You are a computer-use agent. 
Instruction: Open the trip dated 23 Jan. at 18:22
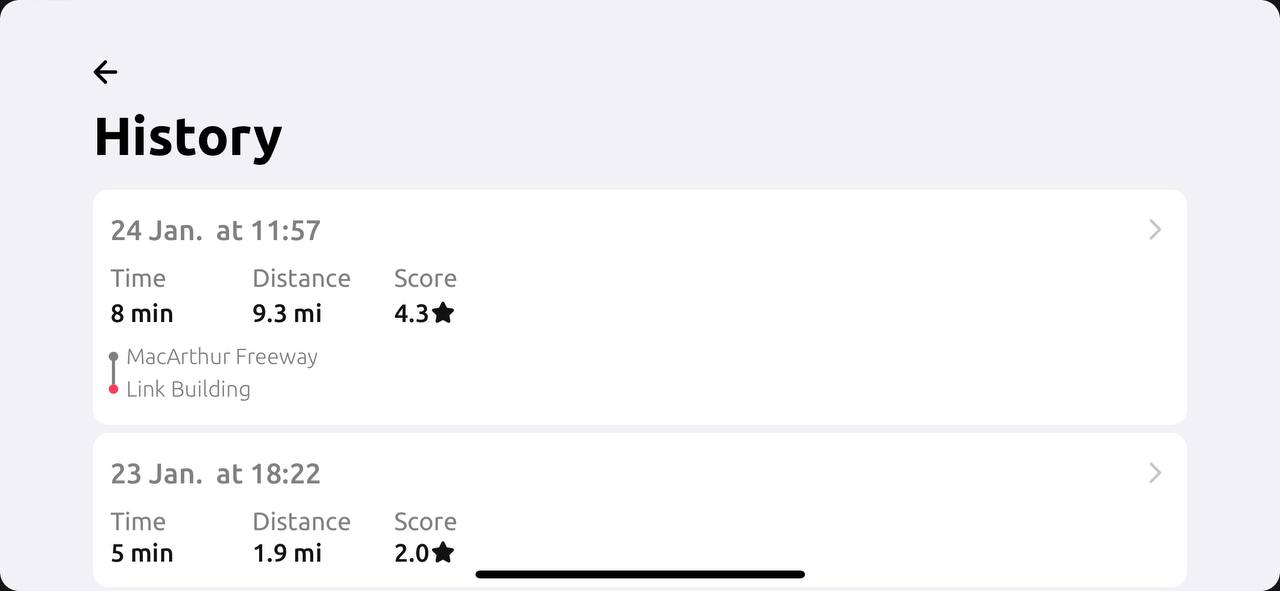point(215,473)
